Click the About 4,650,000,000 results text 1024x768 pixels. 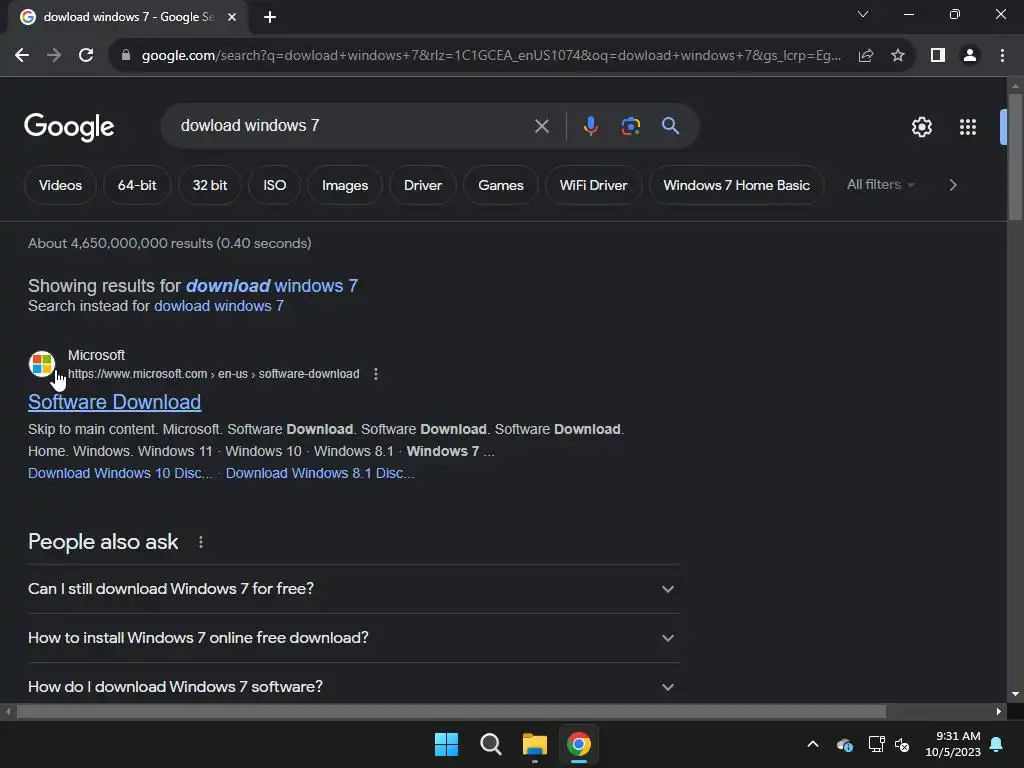[170, 244]
